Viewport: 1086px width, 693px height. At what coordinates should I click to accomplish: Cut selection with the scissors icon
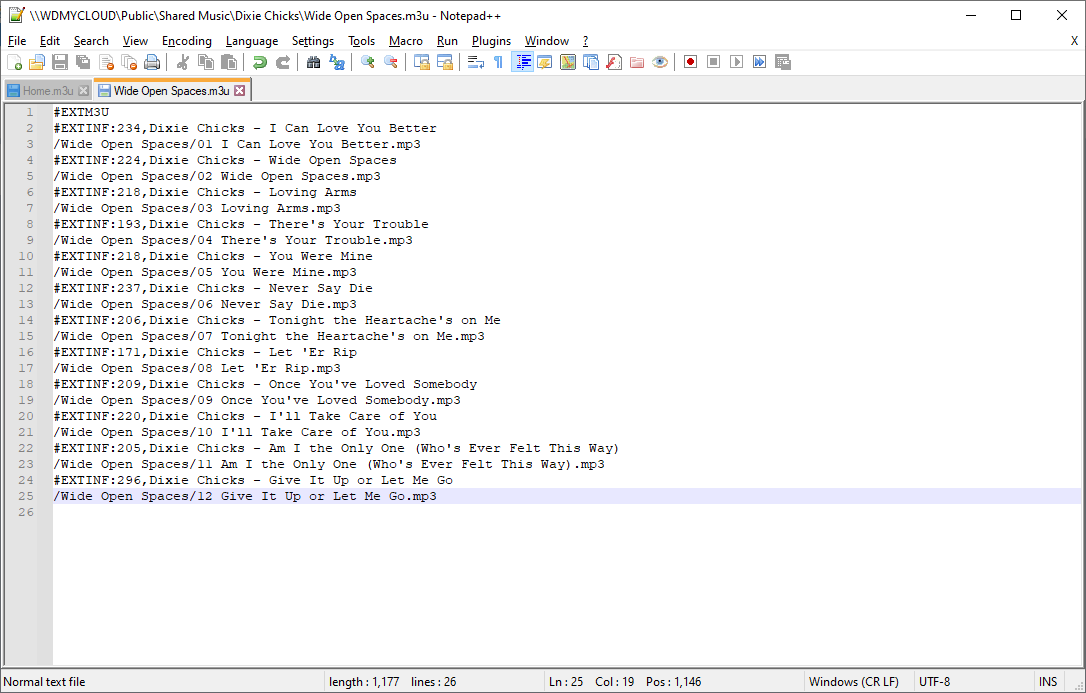[183, 62]
